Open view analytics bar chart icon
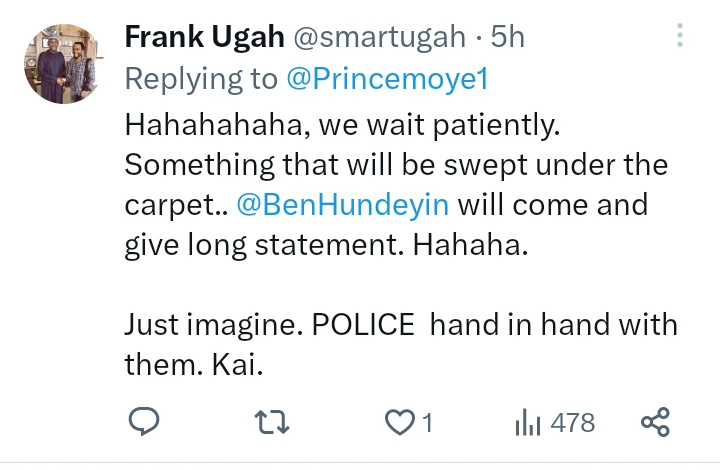This screenshot has width=720, height=470. click(527, 422)
